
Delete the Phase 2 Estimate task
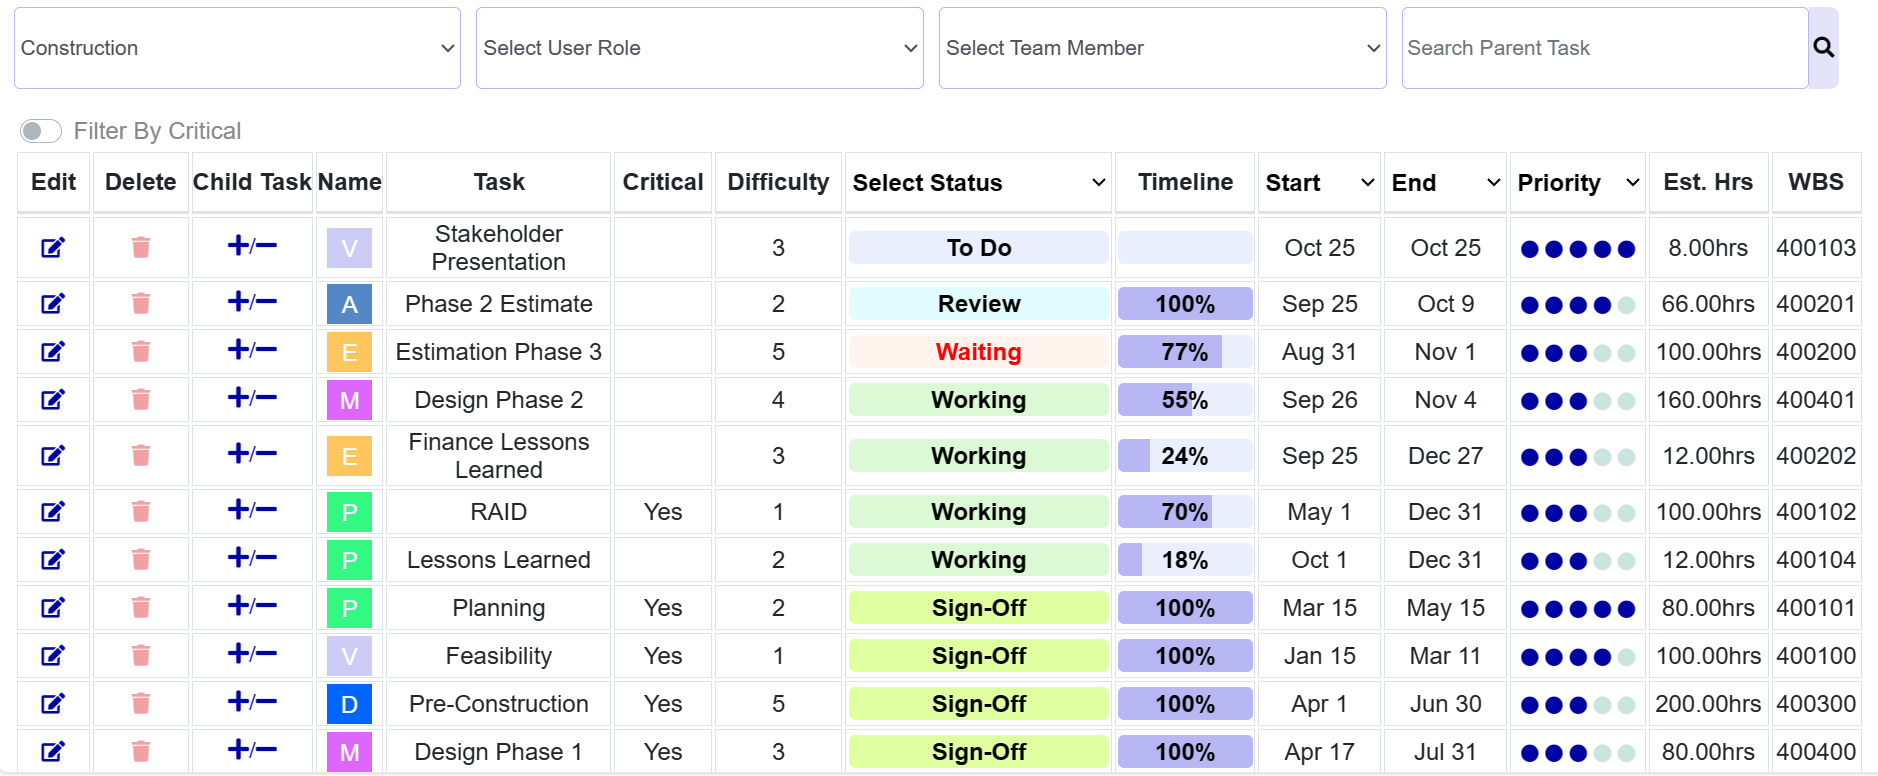click(141, 303)
